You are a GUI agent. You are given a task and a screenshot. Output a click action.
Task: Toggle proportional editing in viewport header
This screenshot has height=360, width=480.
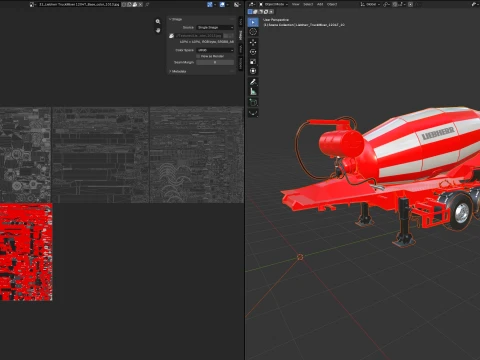(x=411, y=4)
